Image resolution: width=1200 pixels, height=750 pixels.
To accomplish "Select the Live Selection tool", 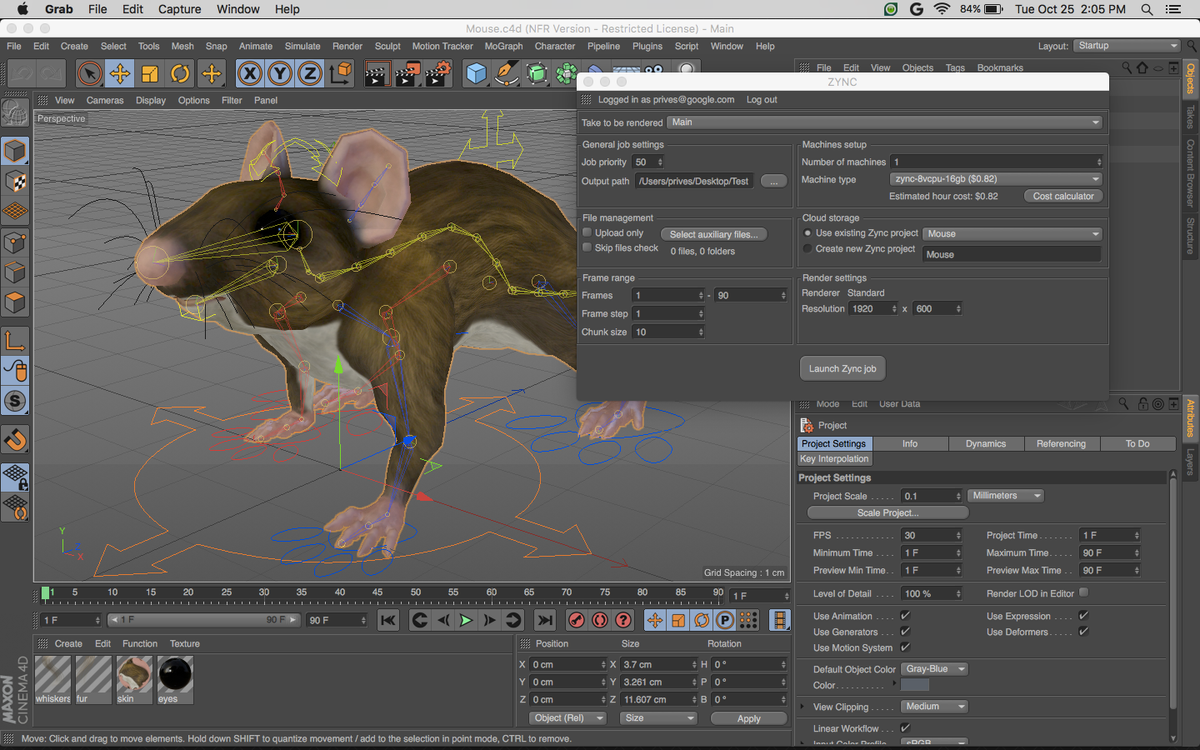I will coord(89,73).
